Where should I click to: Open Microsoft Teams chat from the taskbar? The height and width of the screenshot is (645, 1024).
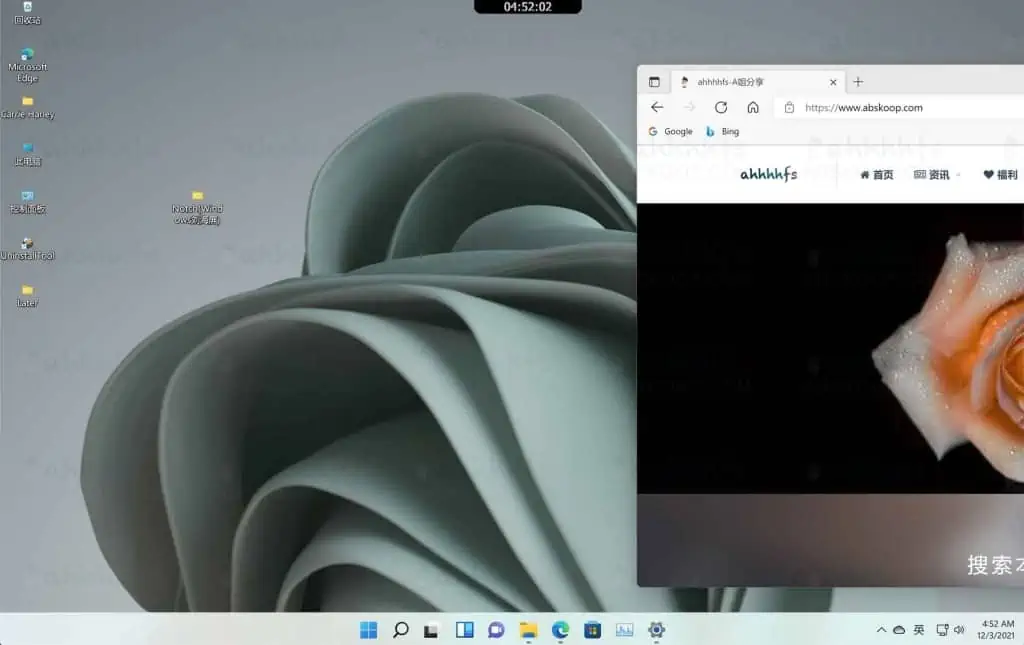495,630
